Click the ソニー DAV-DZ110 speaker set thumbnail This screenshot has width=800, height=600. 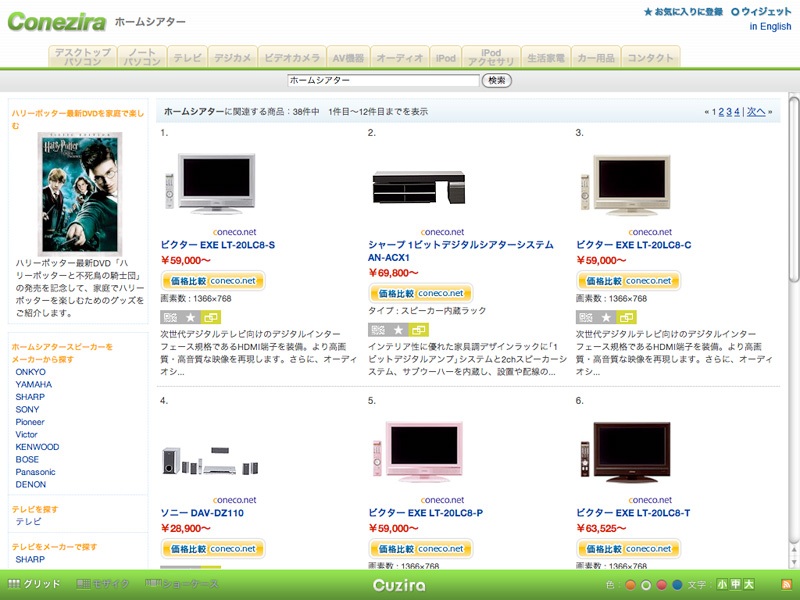click(x=210, y=461)
